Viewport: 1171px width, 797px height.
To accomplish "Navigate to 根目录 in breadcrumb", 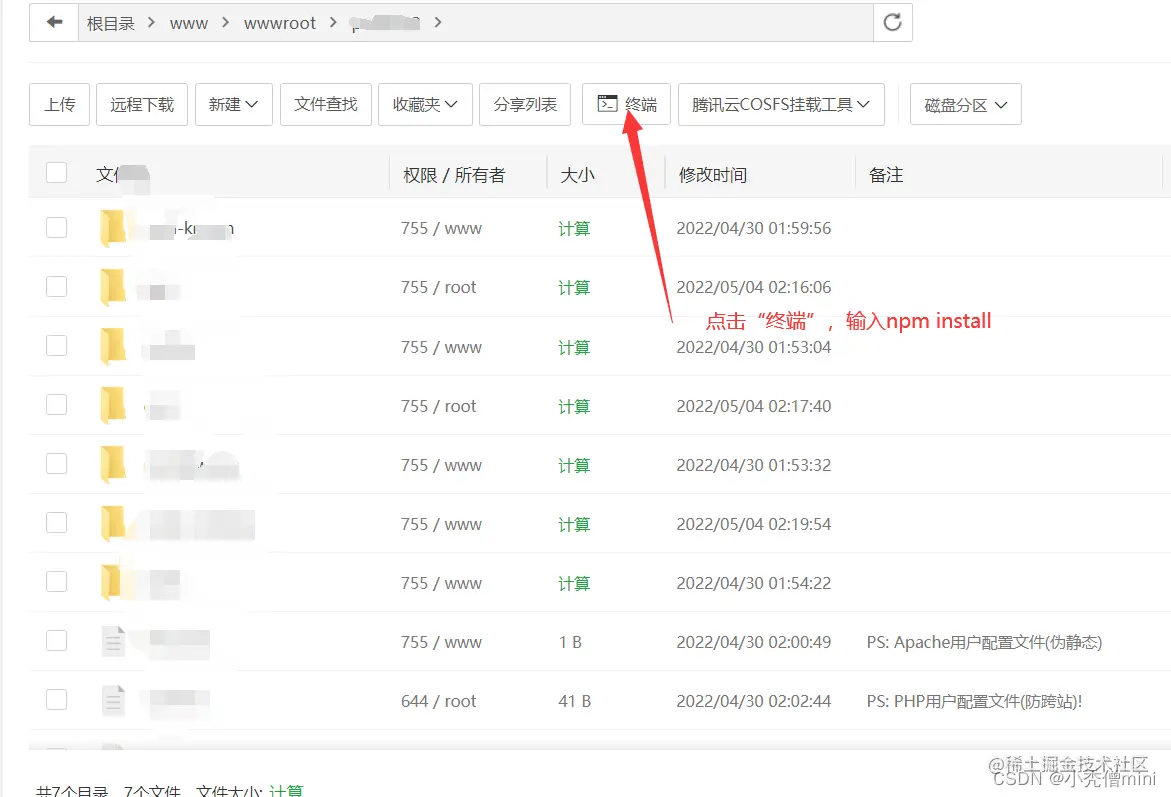I will tap(111, 23).
